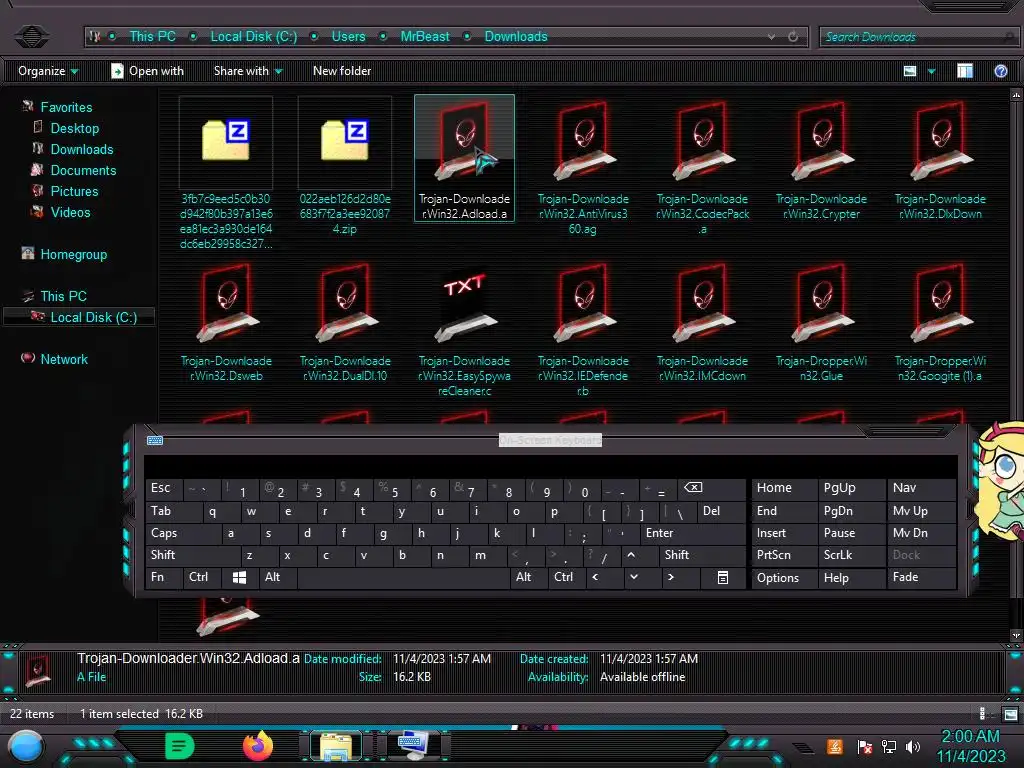Navigate to Users in breadcrumb path
This screenshot has width=1024, height=768.
click(x=348, y=37)
